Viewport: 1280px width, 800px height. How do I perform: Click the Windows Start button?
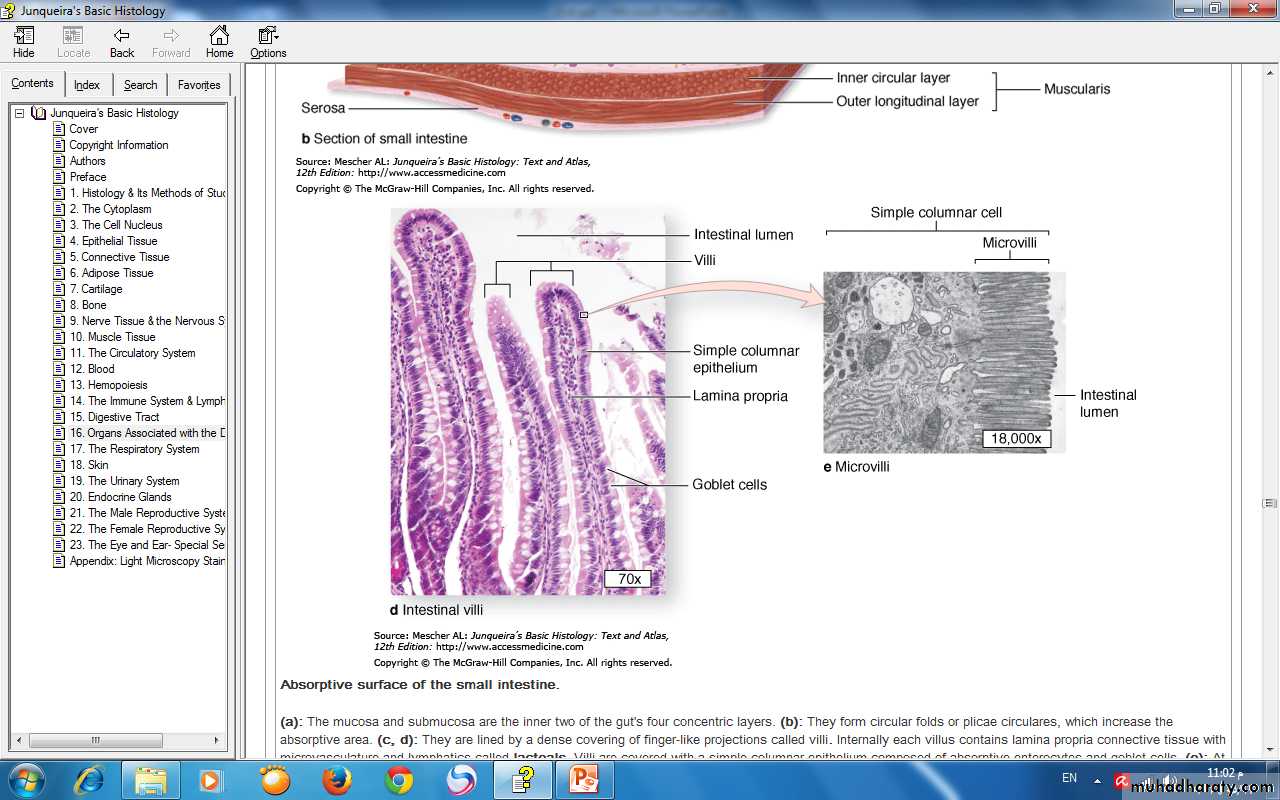(x=26, y=780)
